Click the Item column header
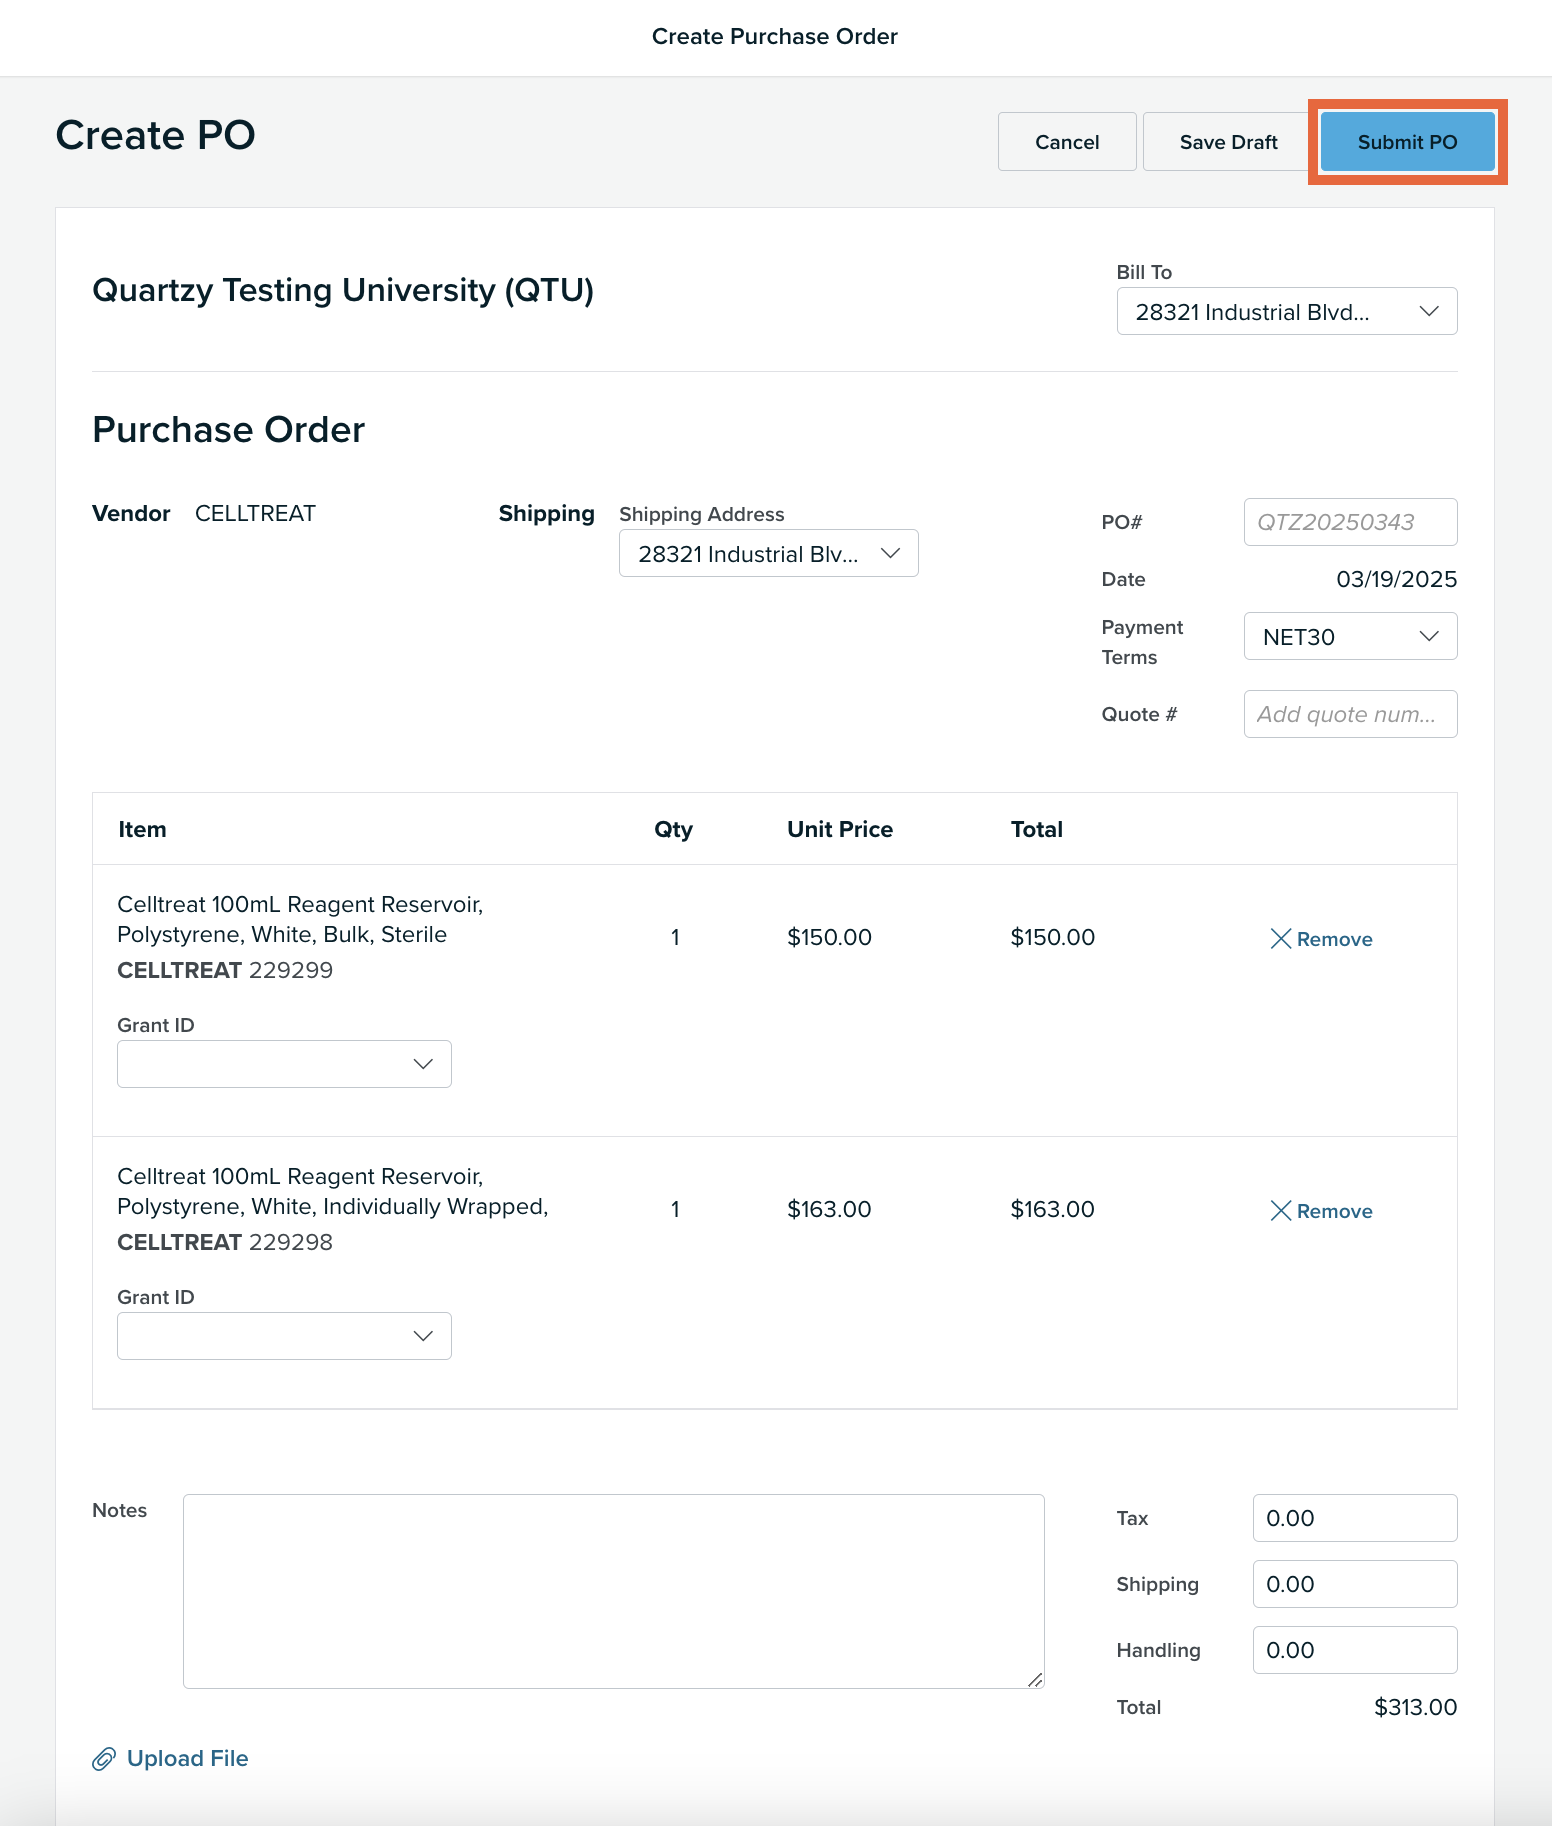This screenshot has height=1826, width=1552. [x=142, y=829]
